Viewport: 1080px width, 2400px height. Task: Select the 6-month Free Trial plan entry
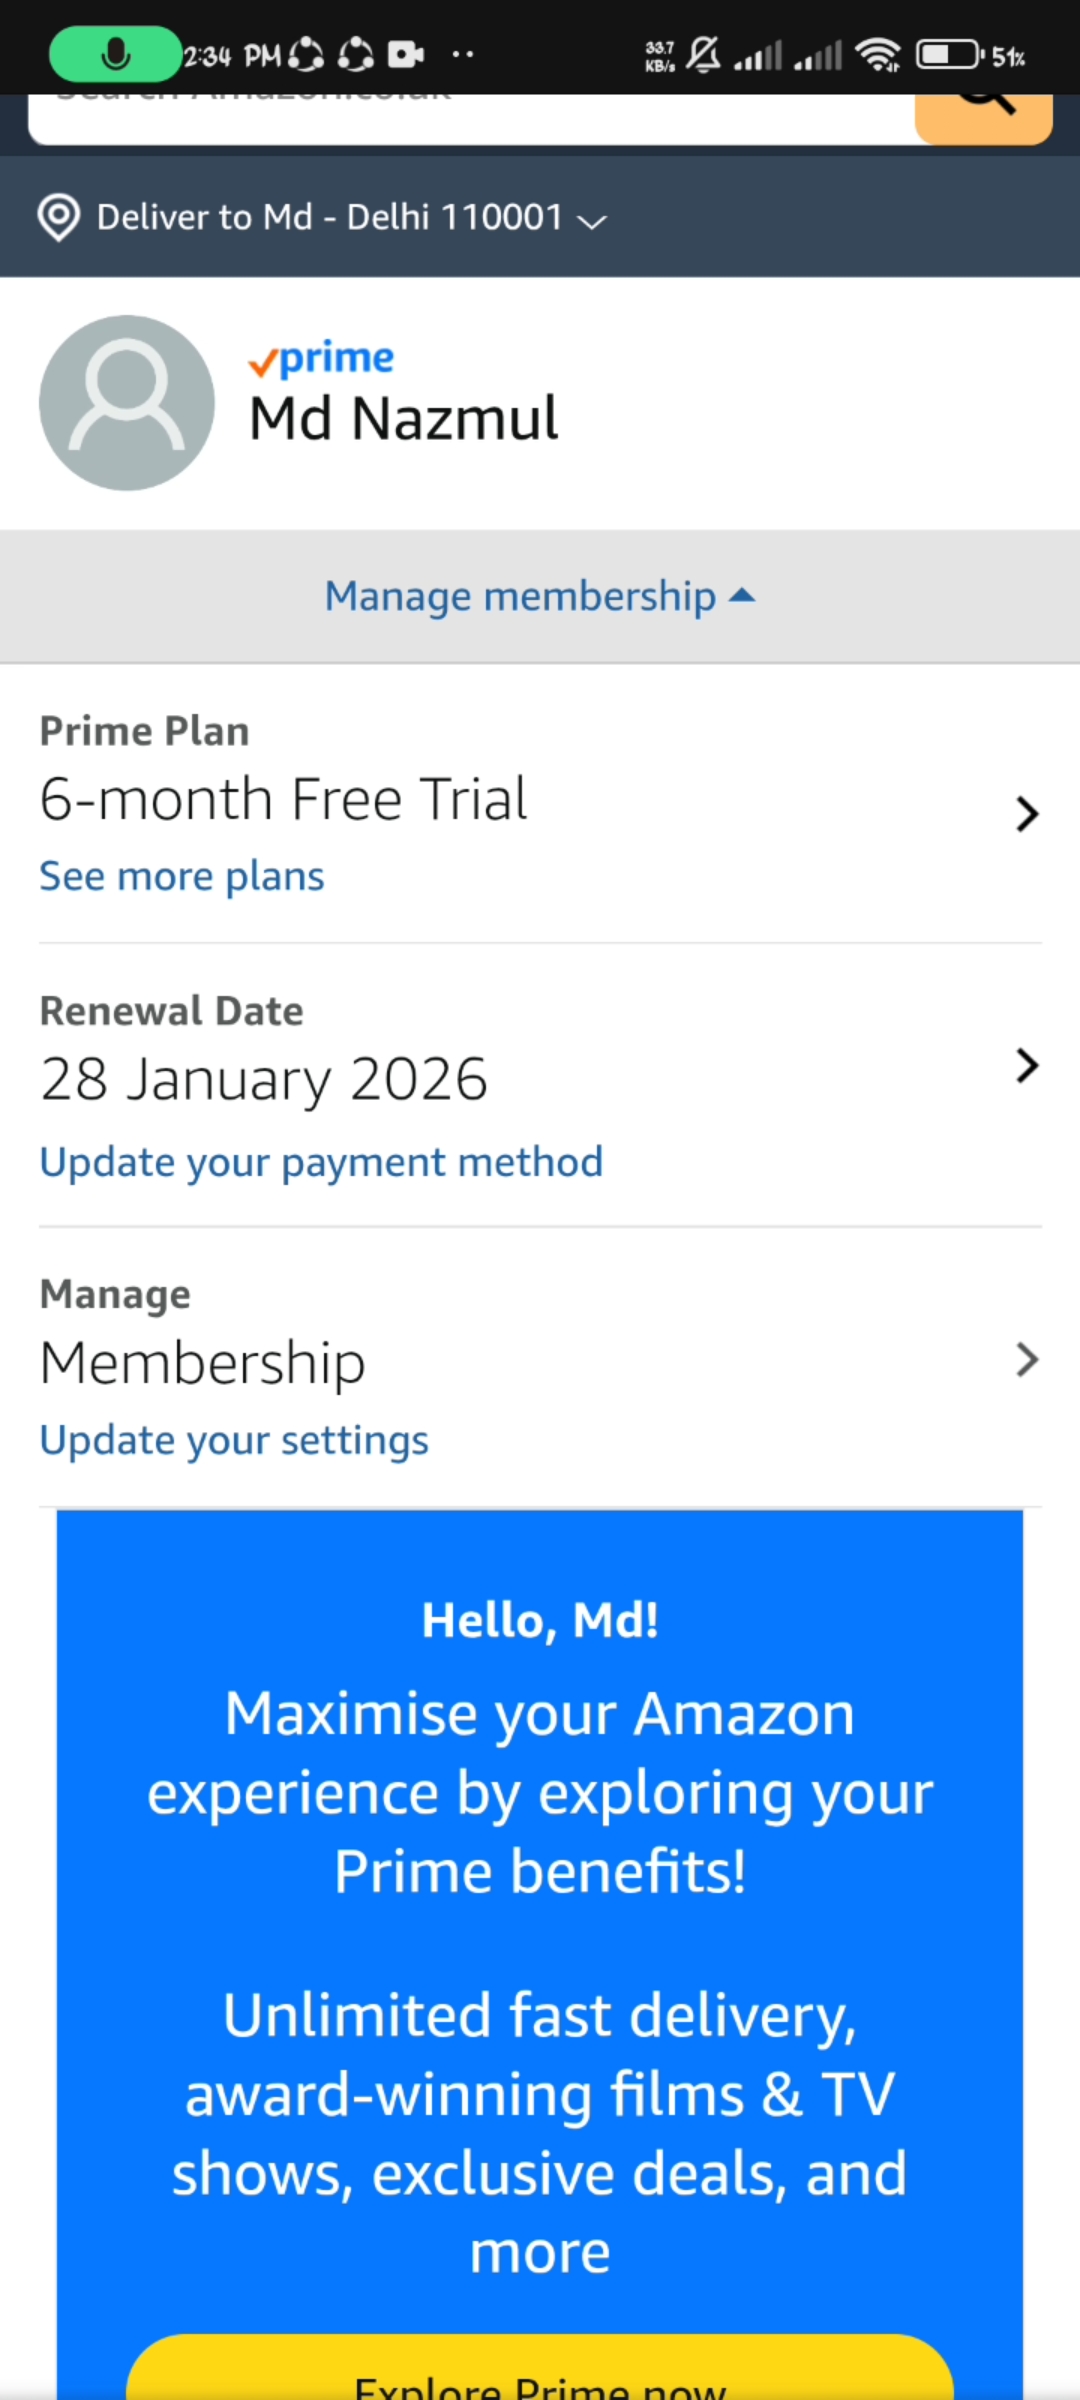pyautogui.click(x=283, y=800)
